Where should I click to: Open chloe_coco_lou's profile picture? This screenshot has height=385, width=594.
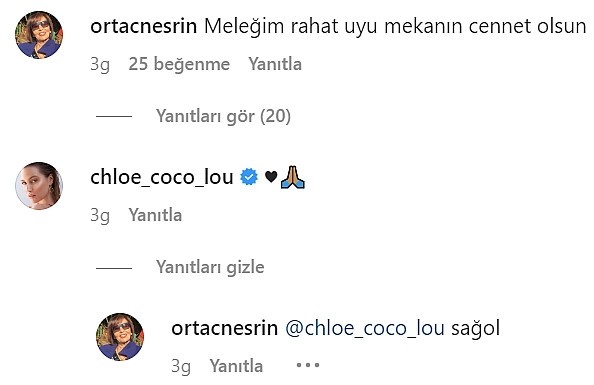pos(39,186)
